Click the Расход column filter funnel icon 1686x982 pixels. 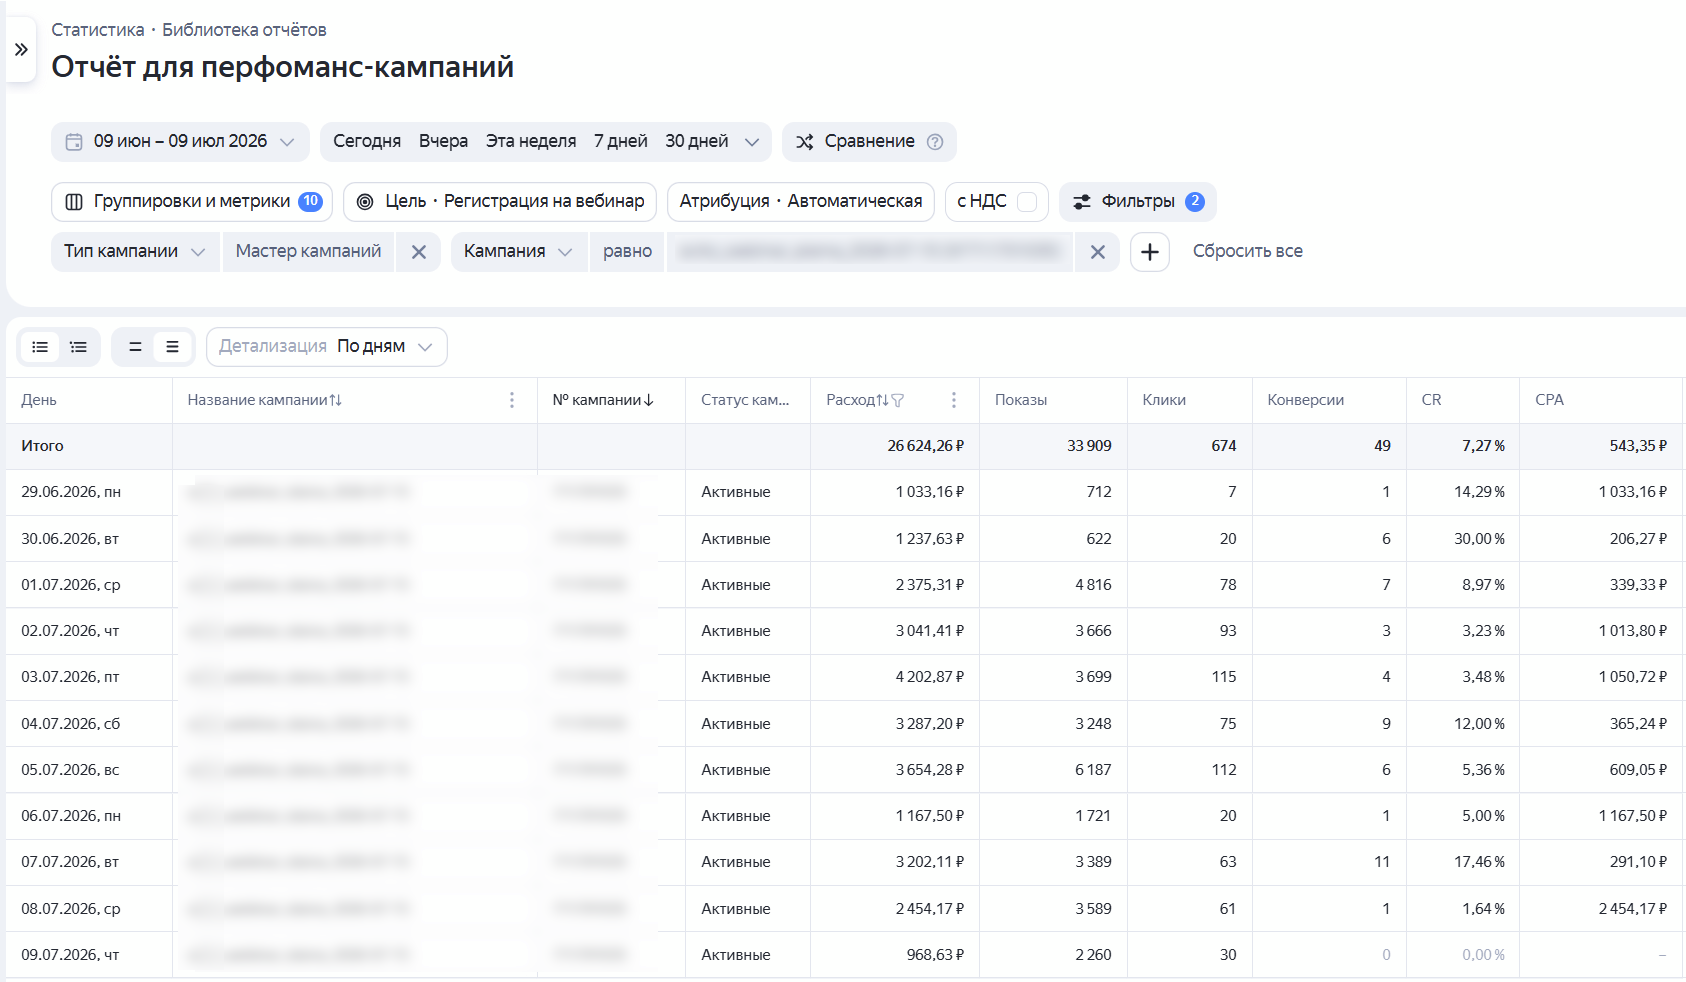click(898, 400)
